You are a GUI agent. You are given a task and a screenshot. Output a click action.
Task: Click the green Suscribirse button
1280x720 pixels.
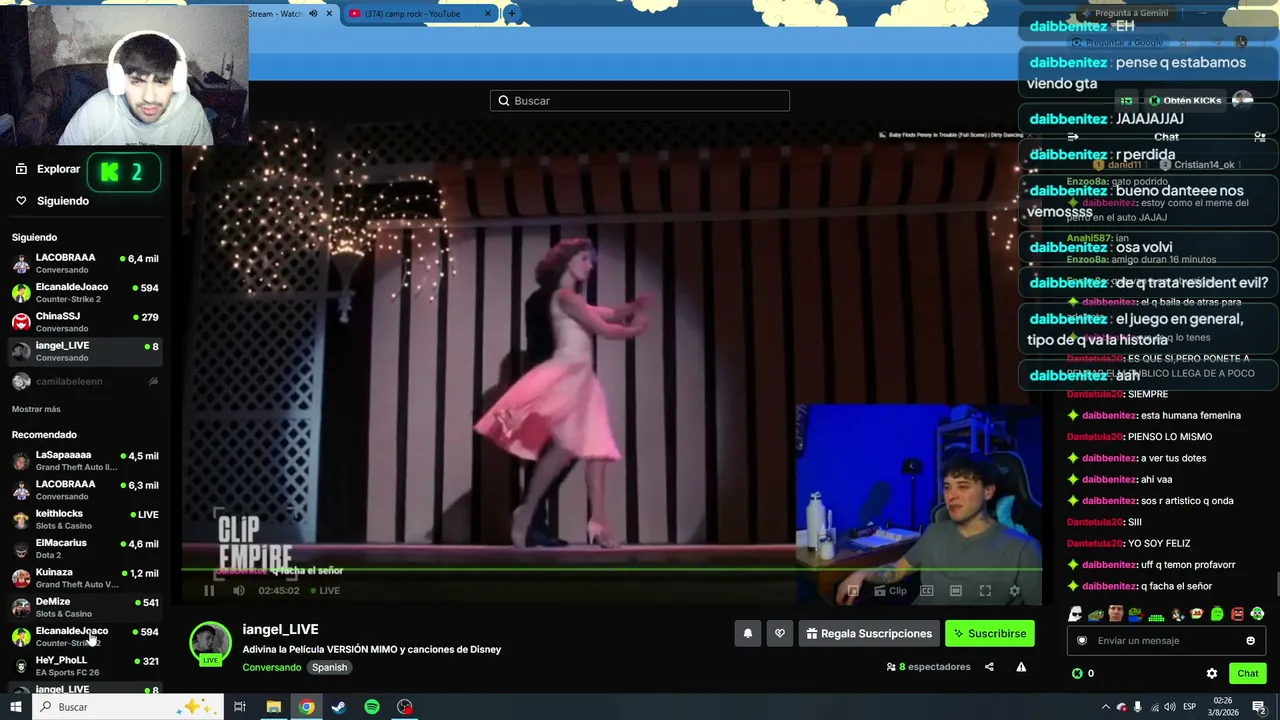tap(990, 633)
